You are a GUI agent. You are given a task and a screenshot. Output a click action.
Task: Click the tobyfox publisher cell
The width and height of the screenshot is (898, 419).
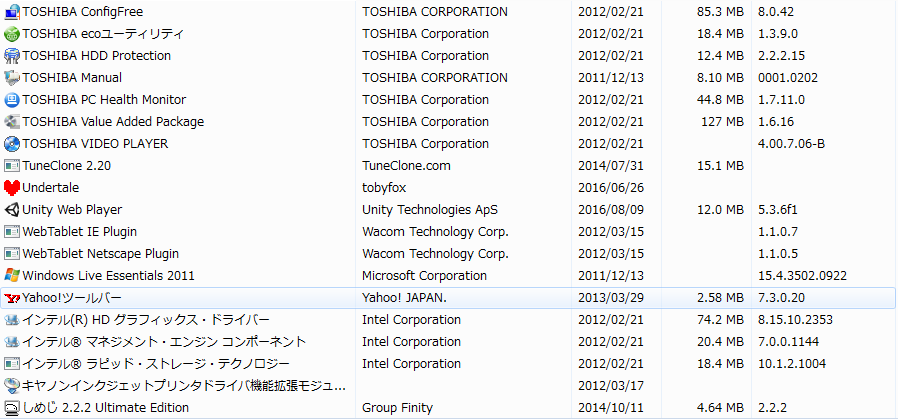[388, 188]
